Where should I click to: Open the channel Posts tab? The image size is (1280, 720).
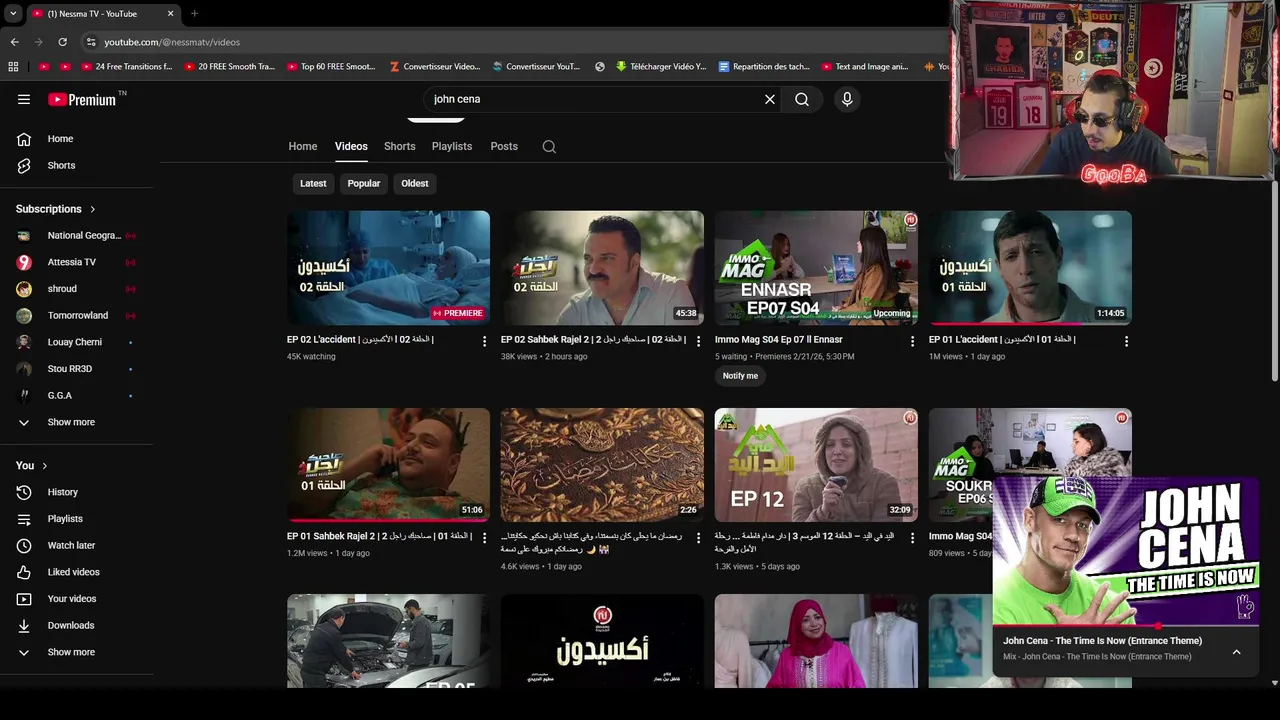point(504,146)
